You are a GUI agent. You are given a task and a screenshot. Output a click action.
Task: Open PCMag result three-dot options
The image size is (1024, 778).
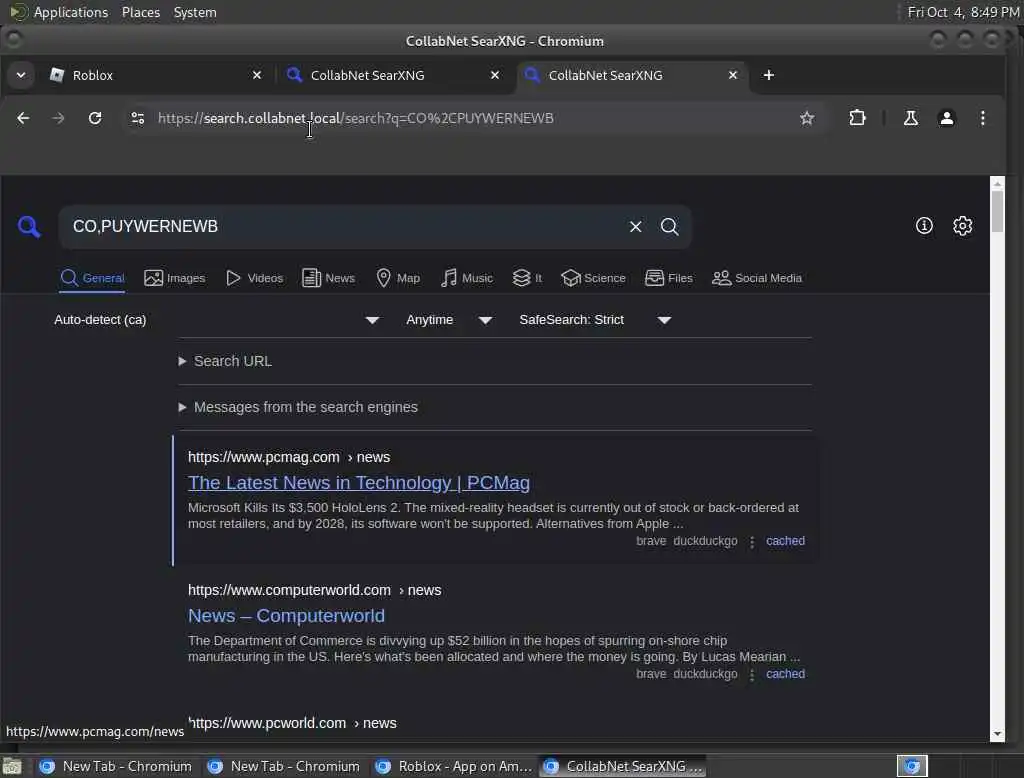coord(752,542)
